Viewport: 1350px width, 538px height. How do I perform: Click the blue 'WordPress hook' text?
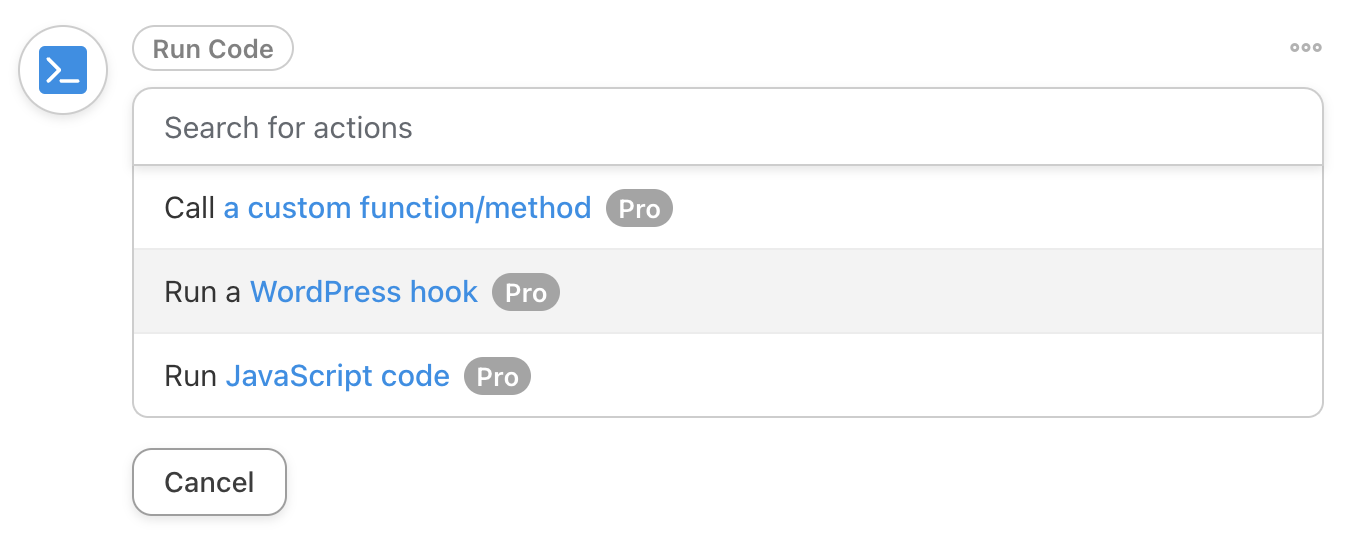point(364,292)
